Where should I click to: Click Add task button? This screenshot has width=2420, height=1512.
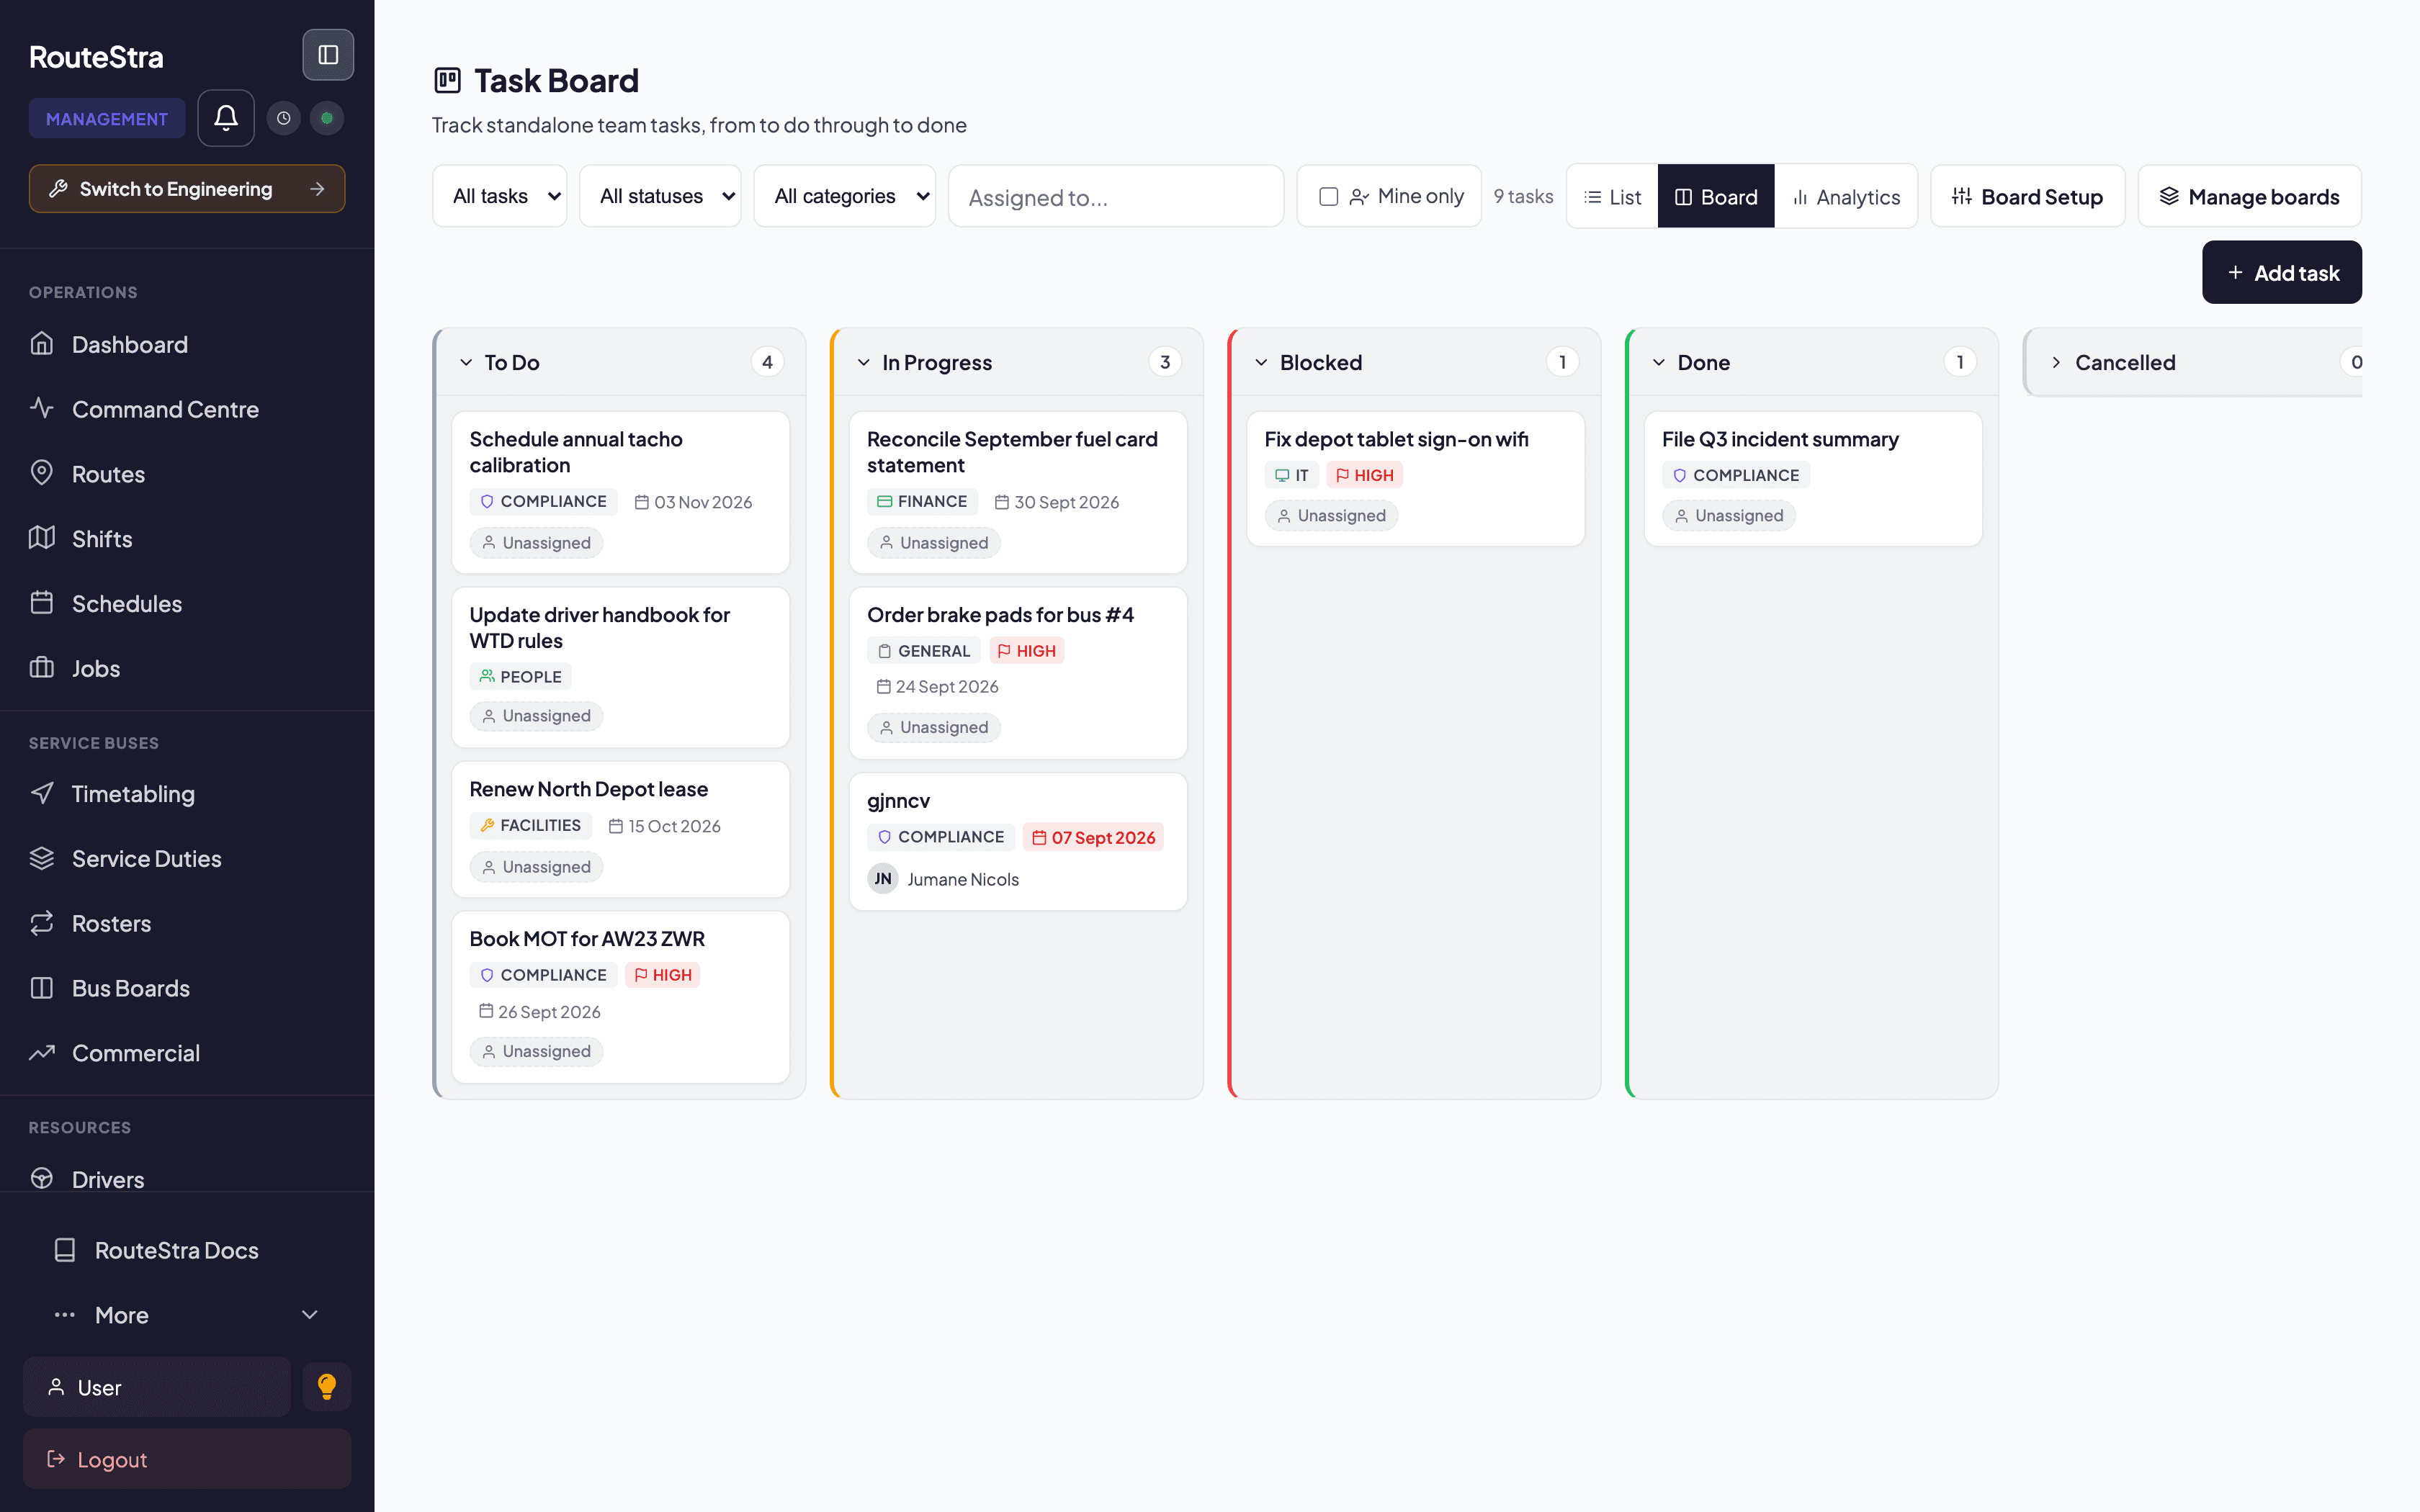pos(2282,272)
